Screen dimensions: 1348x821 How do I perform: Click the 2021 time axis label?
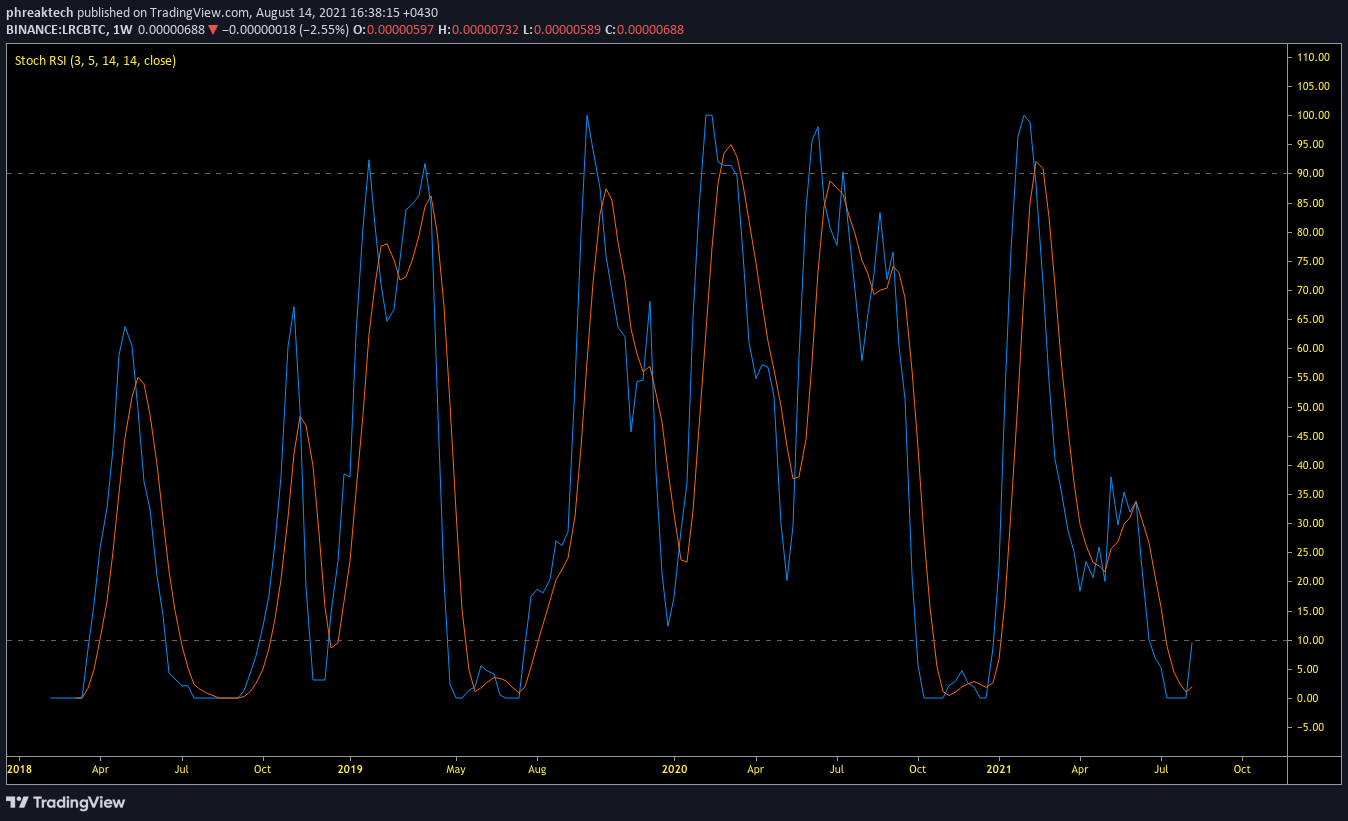(x=1000, y=770)
